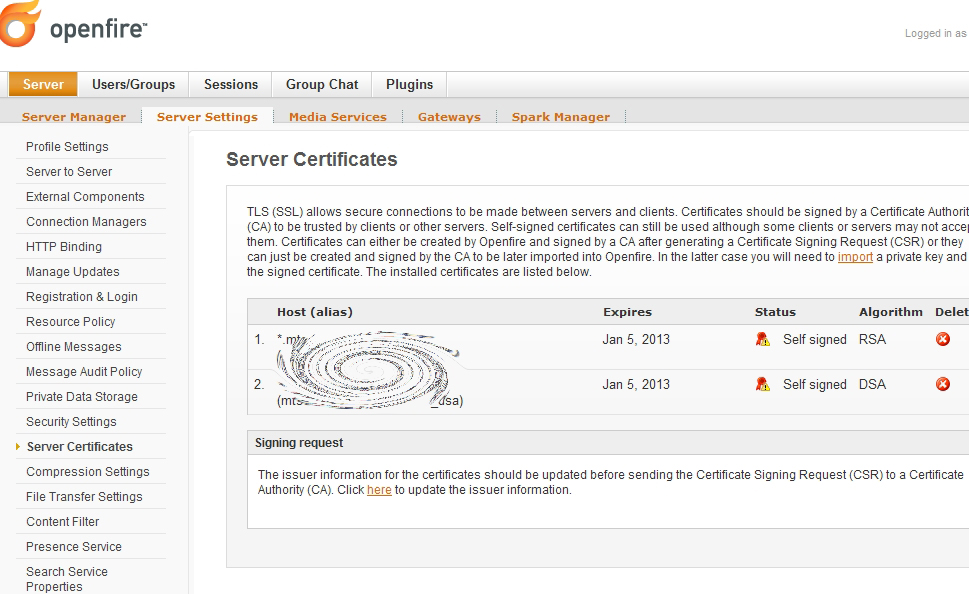Select the Plugins tab

(410, 84)
